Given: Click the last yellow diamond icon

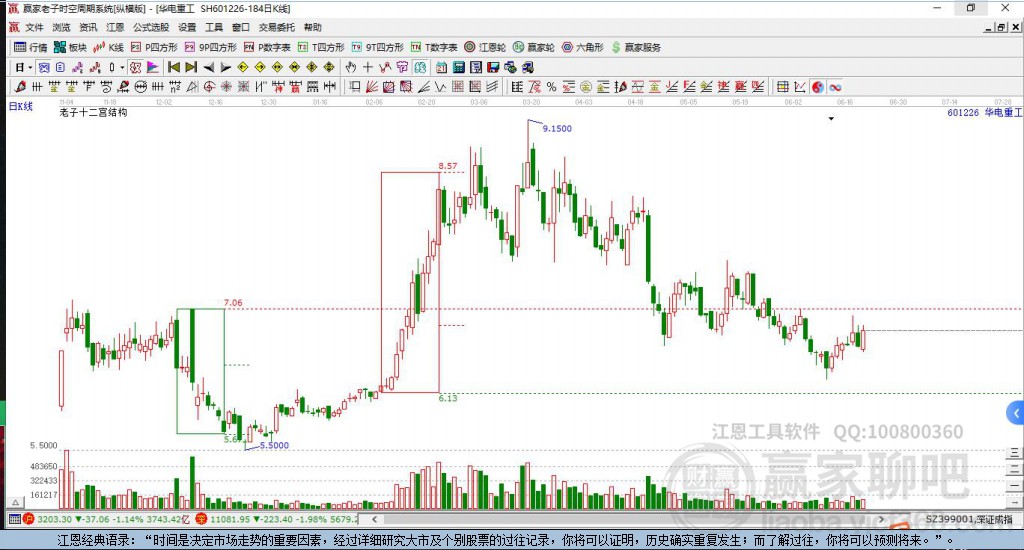Looking at the screenshot, I should [x=329, y=67].
